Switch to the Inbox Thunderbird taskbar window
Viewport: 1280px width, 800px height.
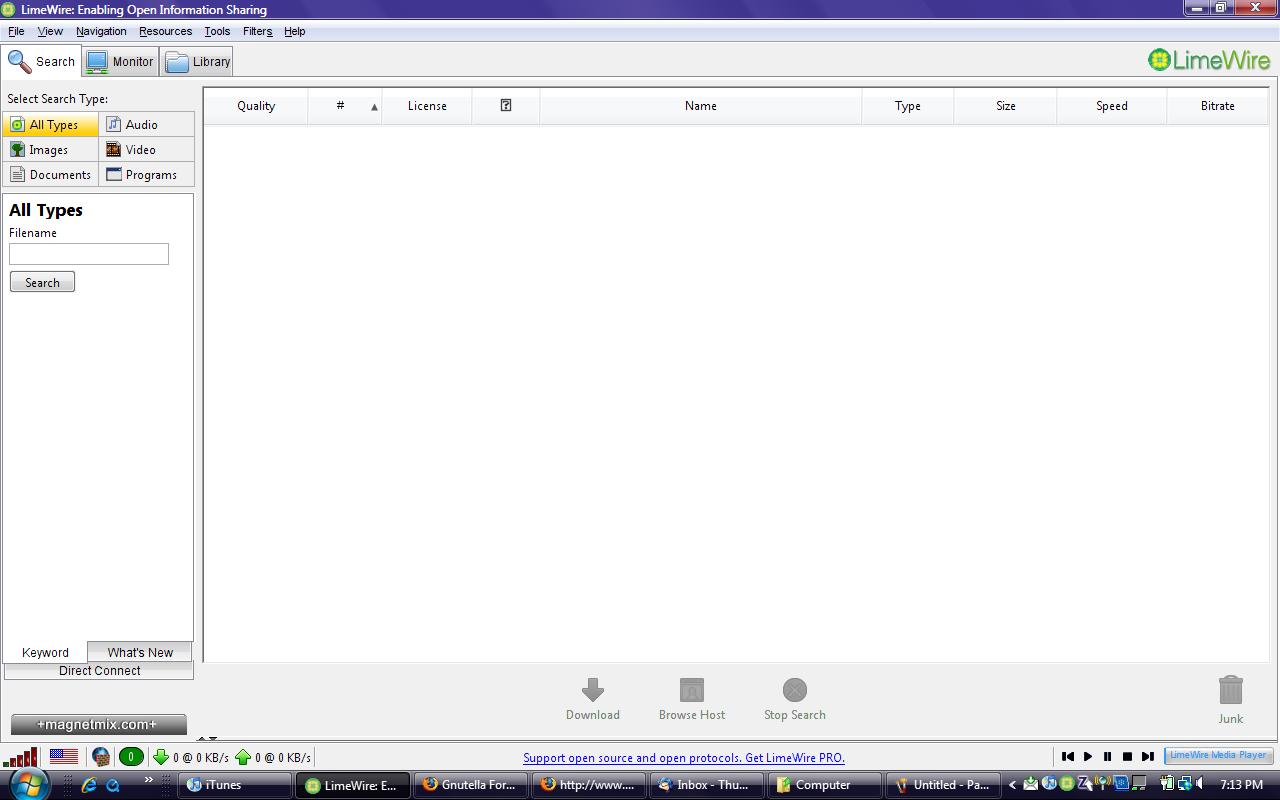pos(707,785)
